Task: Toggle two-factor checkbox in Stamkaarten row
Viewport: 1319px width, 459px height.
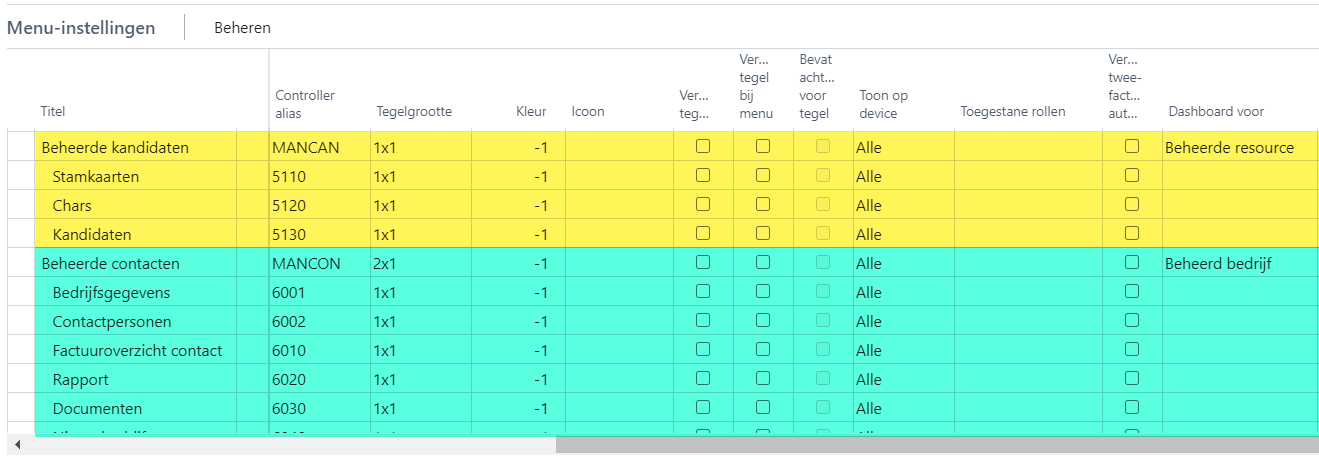Action: coord(1132,175)
